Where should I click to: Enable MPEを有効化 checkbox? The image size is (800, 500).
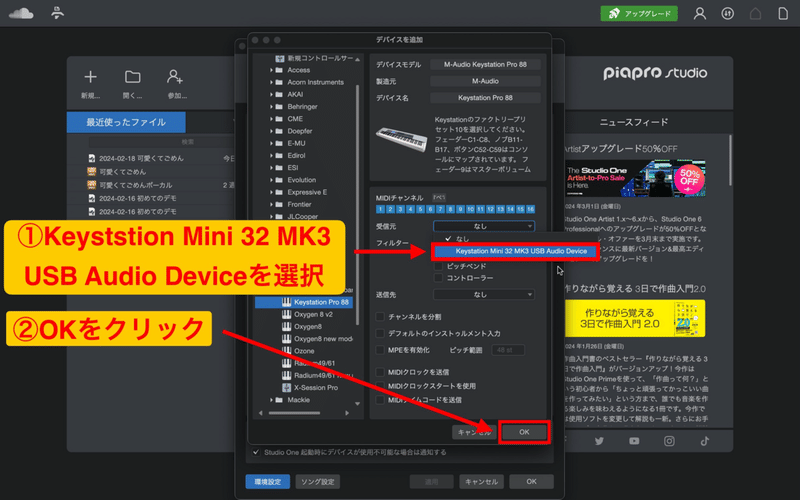pyautogui.click(x=380, y=350)
